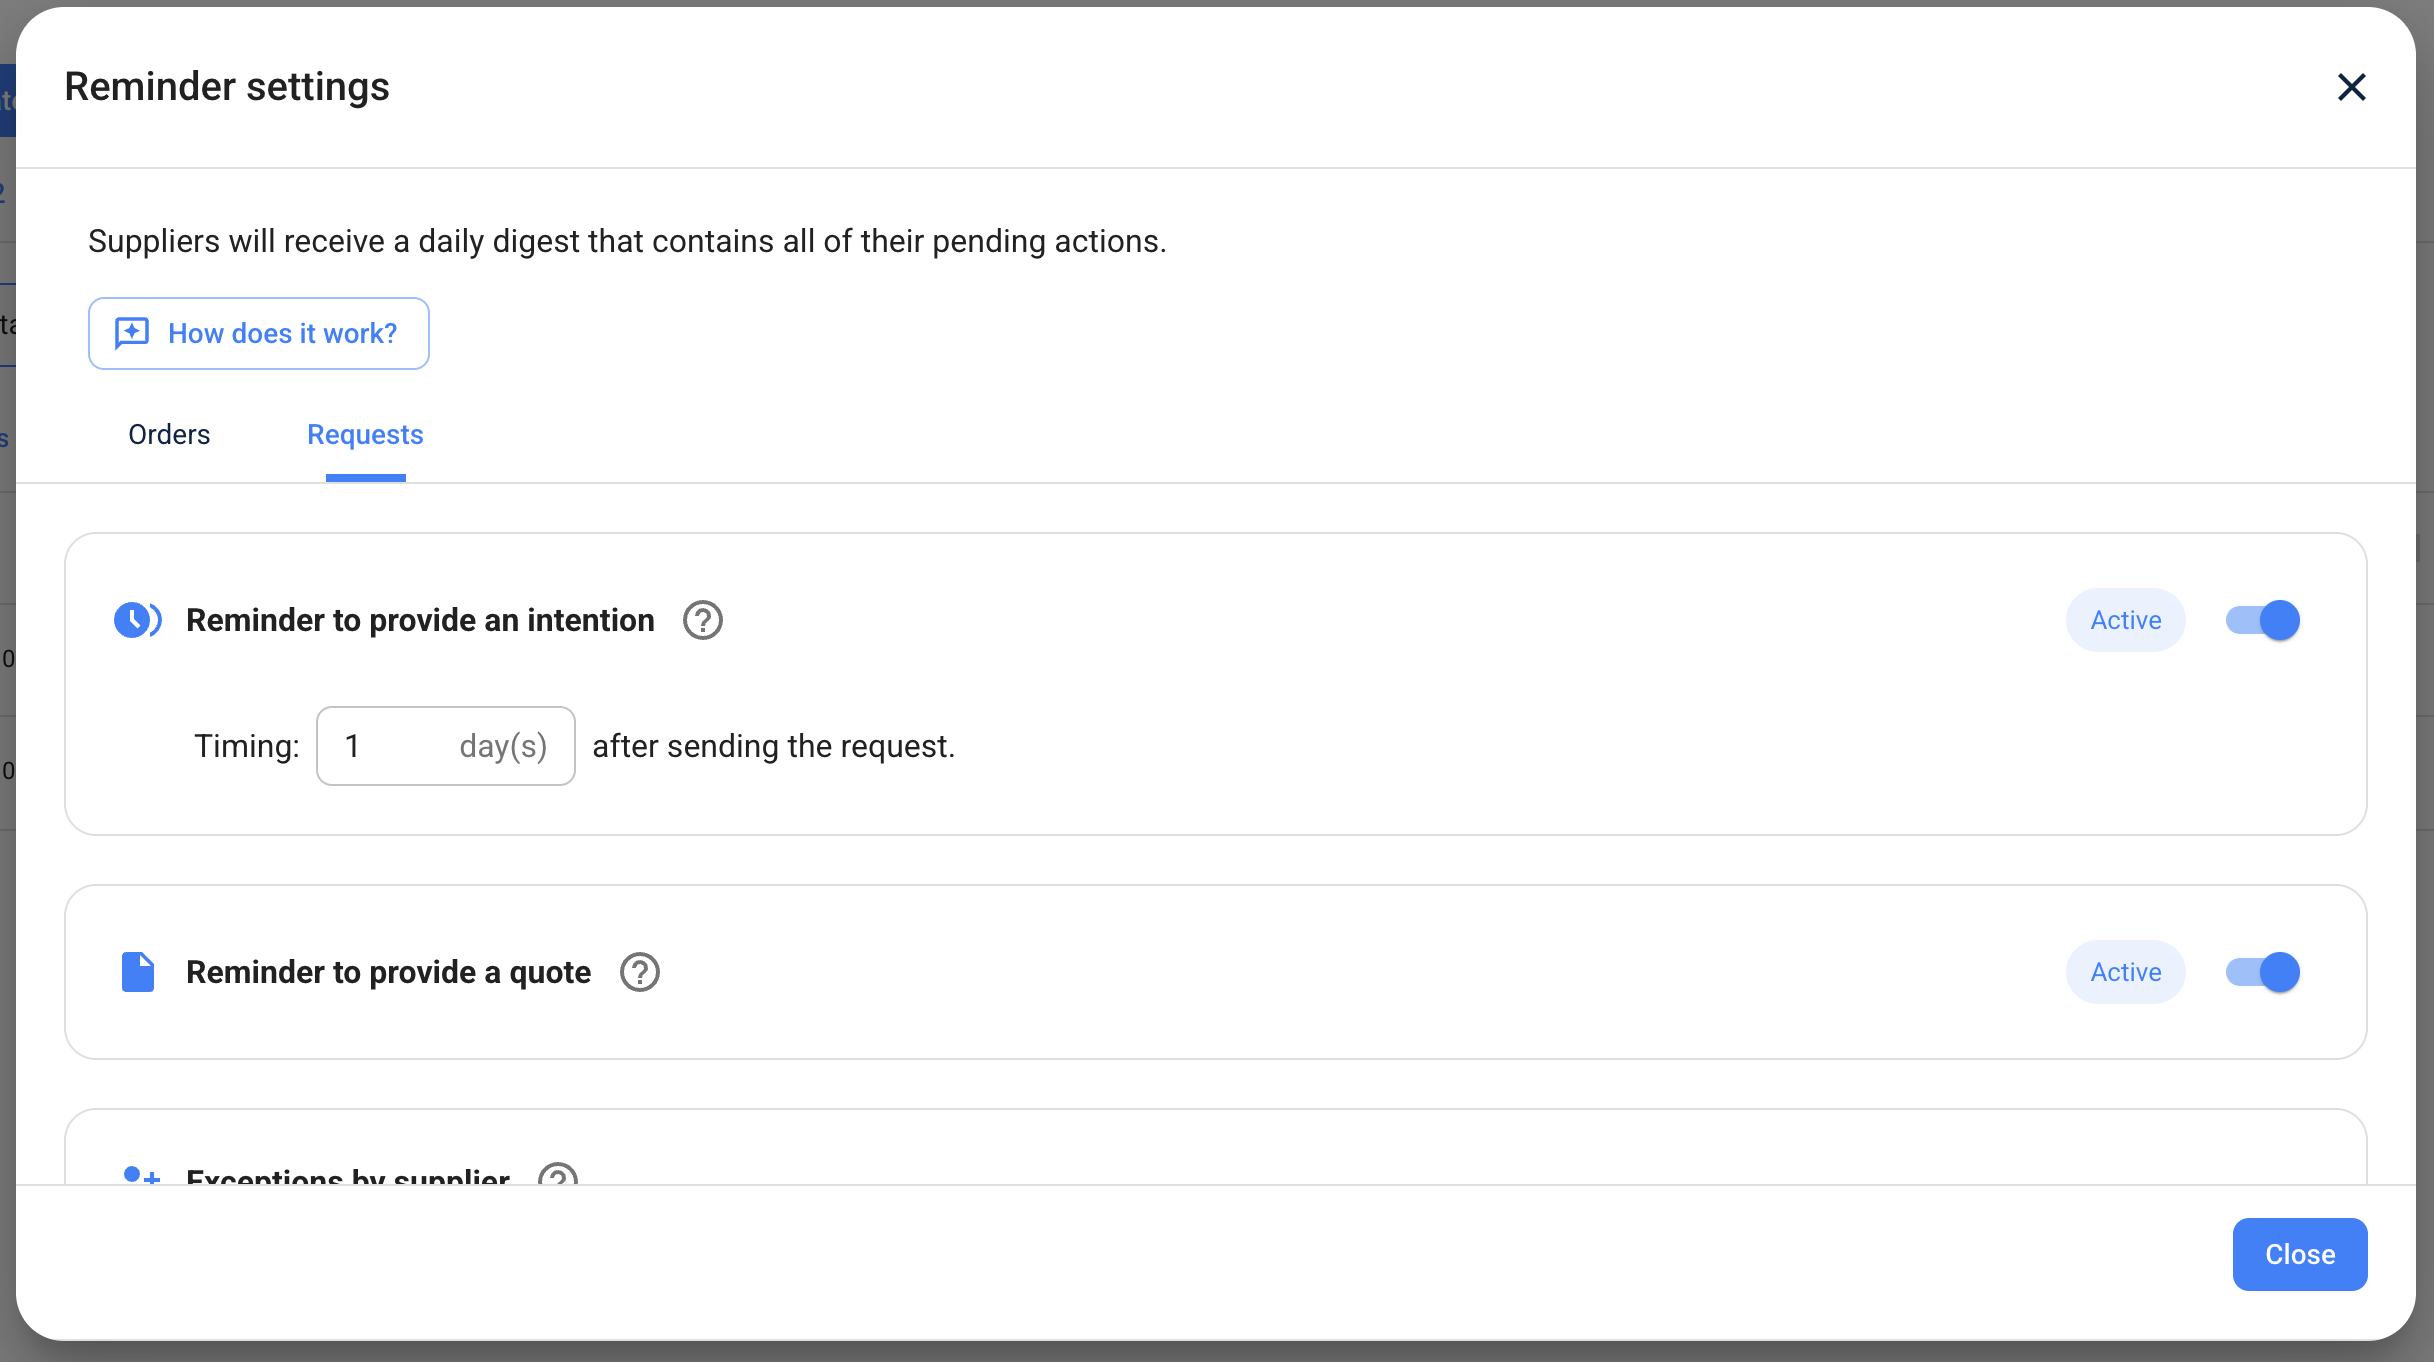This screenshot has width=2434, height=1362.
Task: Open help tooltip for Exceptions by supplier
Action: [558, 1176]
